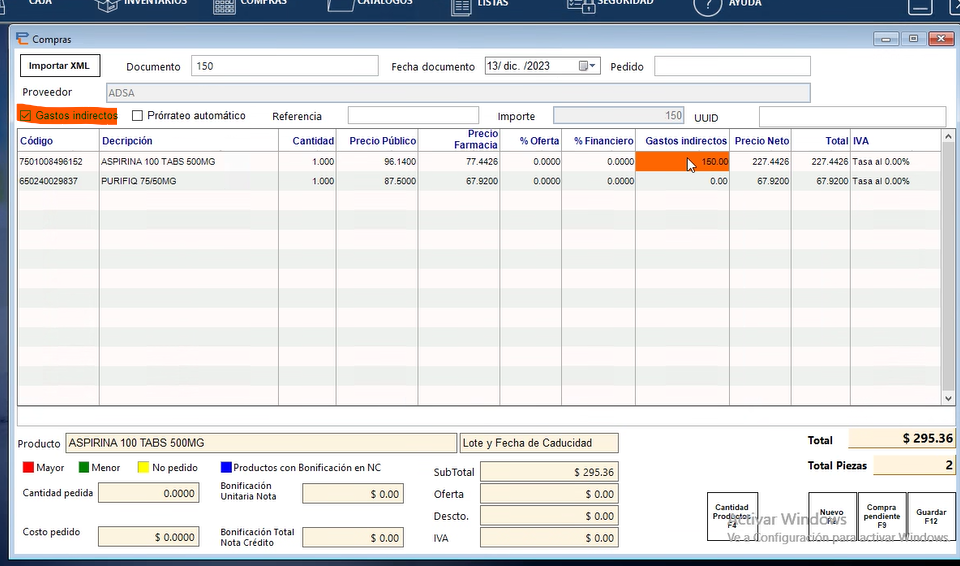The image size is (960, 566).
Task: Click the Guardar F12 button
Action: pos(931,516)
